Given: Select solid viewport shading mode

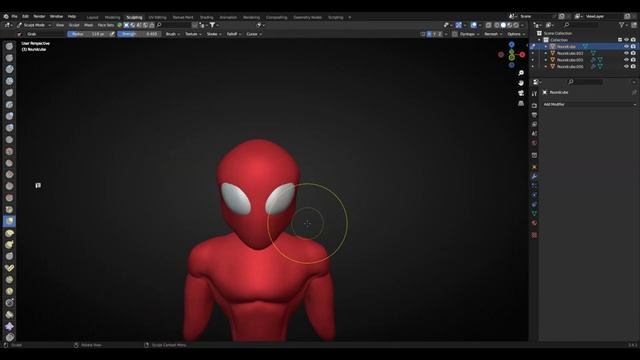Looking at the screenshot, I should pos(503,25).
